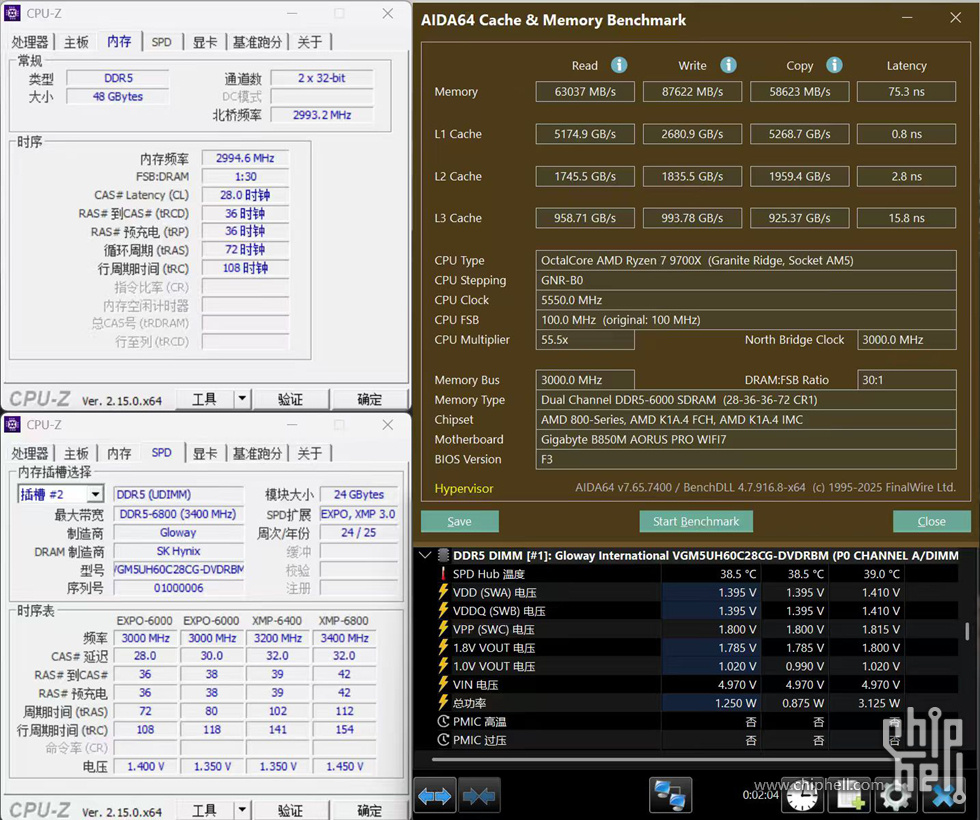Open the 关于 tab in lower CPU-Z window
Viewport: 980px width, 820px height.
tap(309, 454)
